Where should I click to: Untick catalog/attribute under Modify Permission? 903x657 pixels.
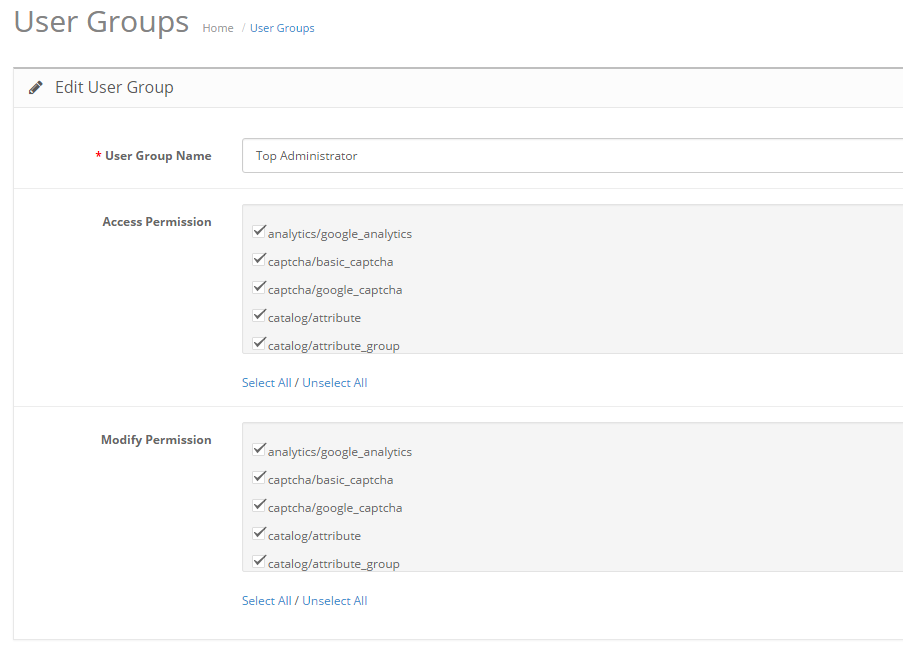(260, 534)
